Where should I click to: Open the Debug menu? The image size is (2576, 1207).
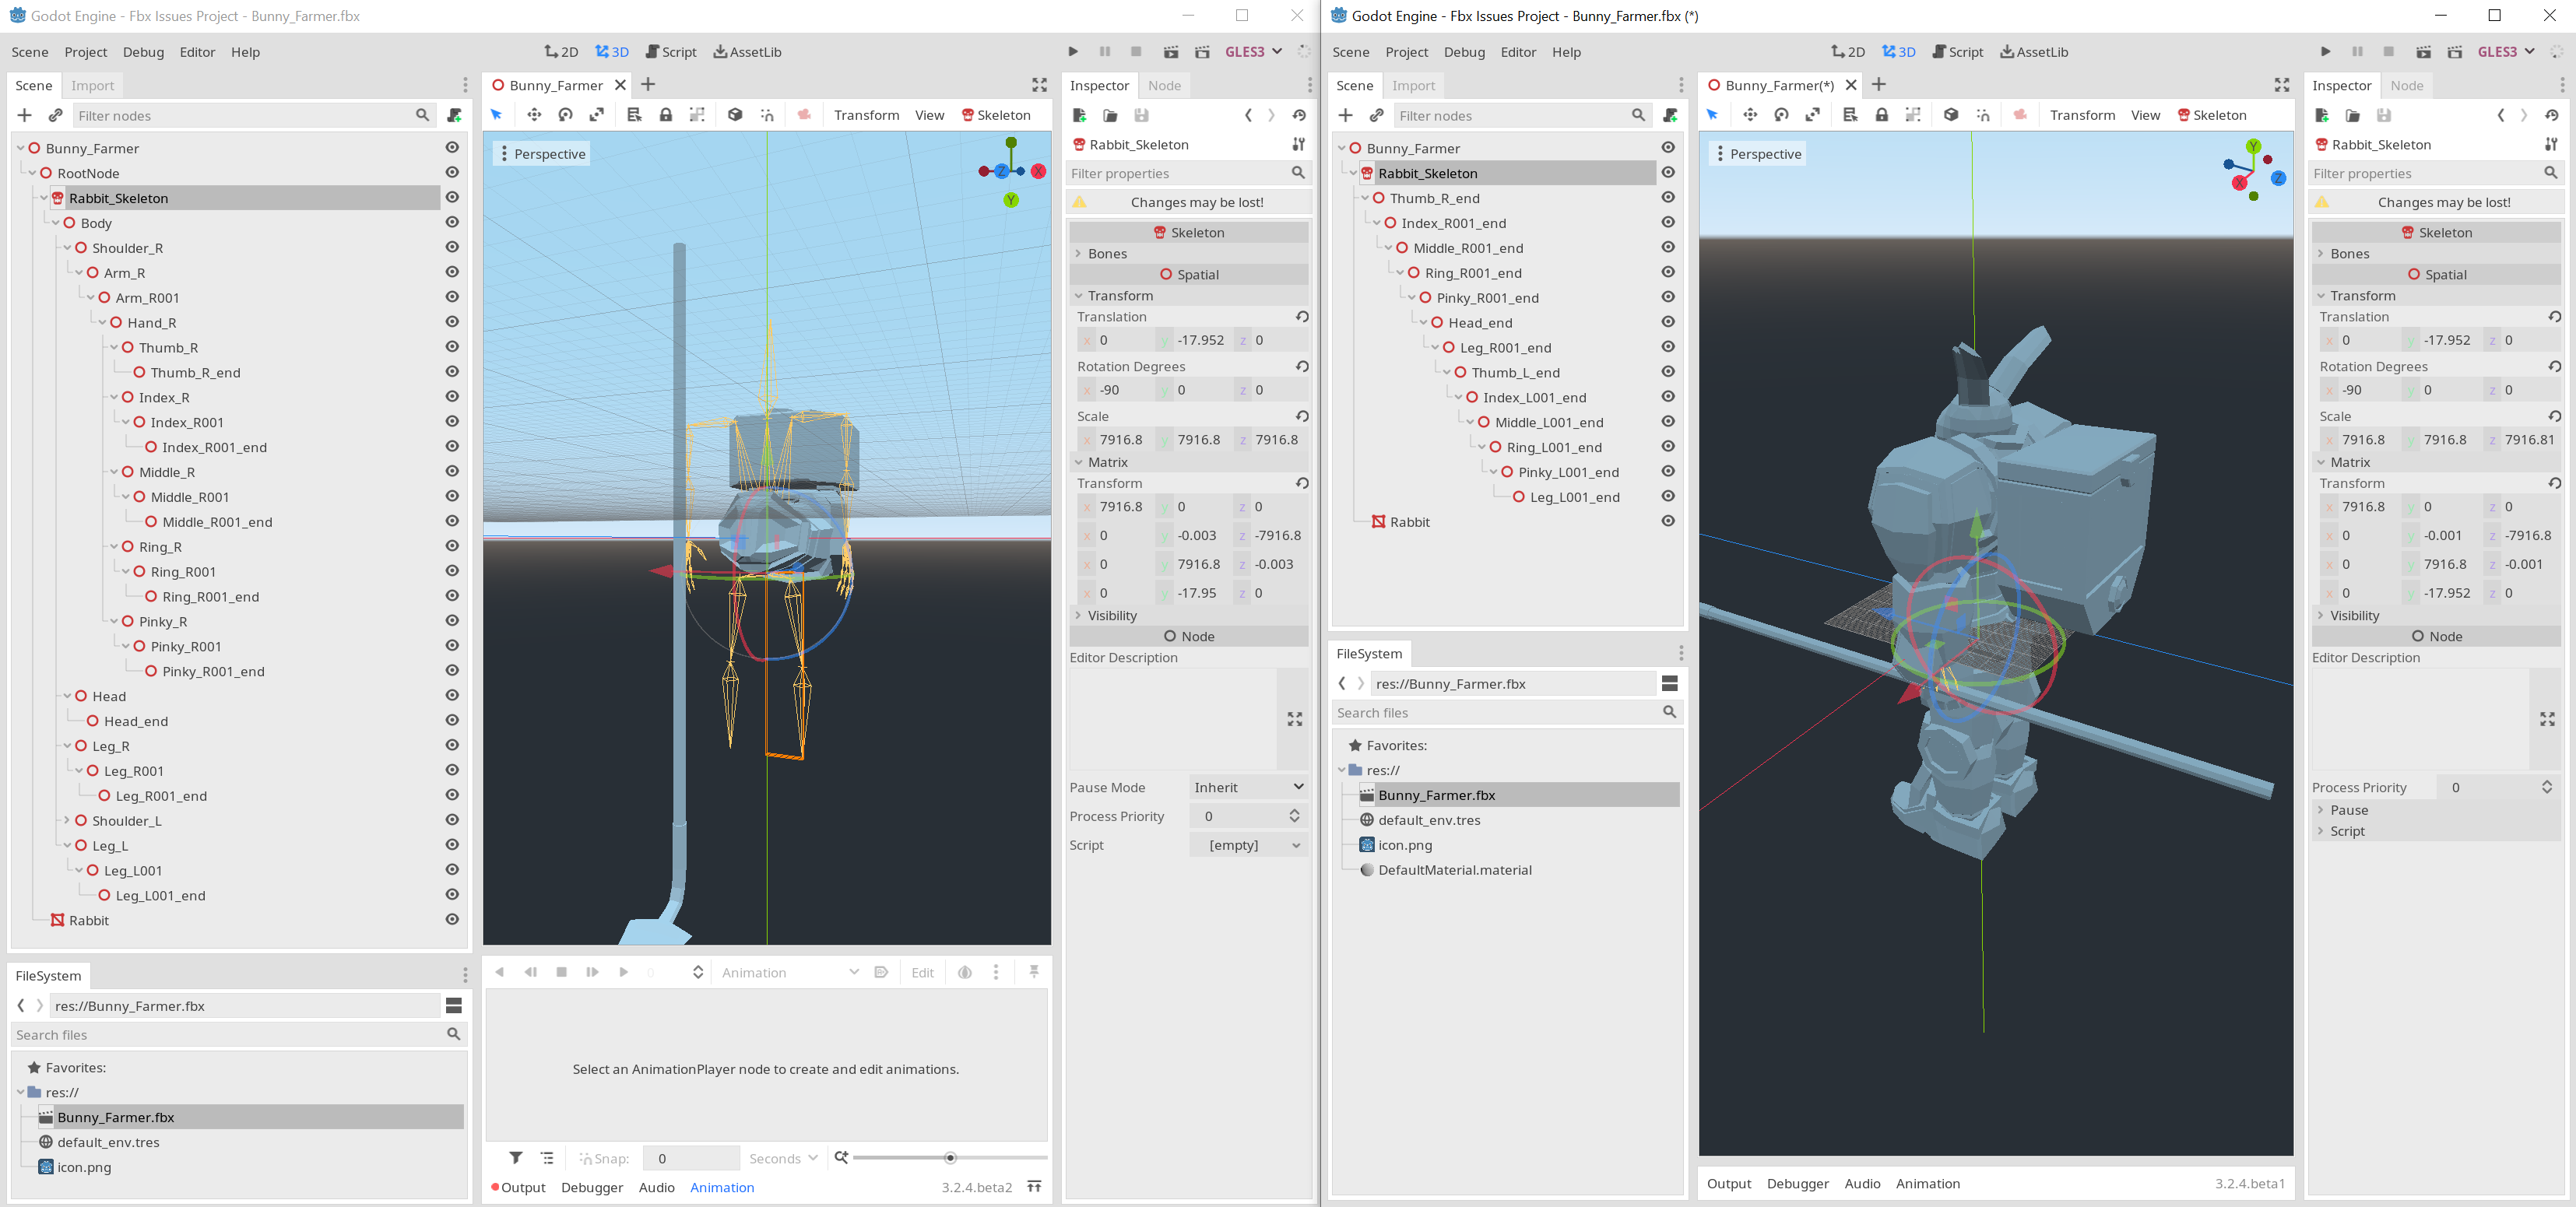click(143, 52)
